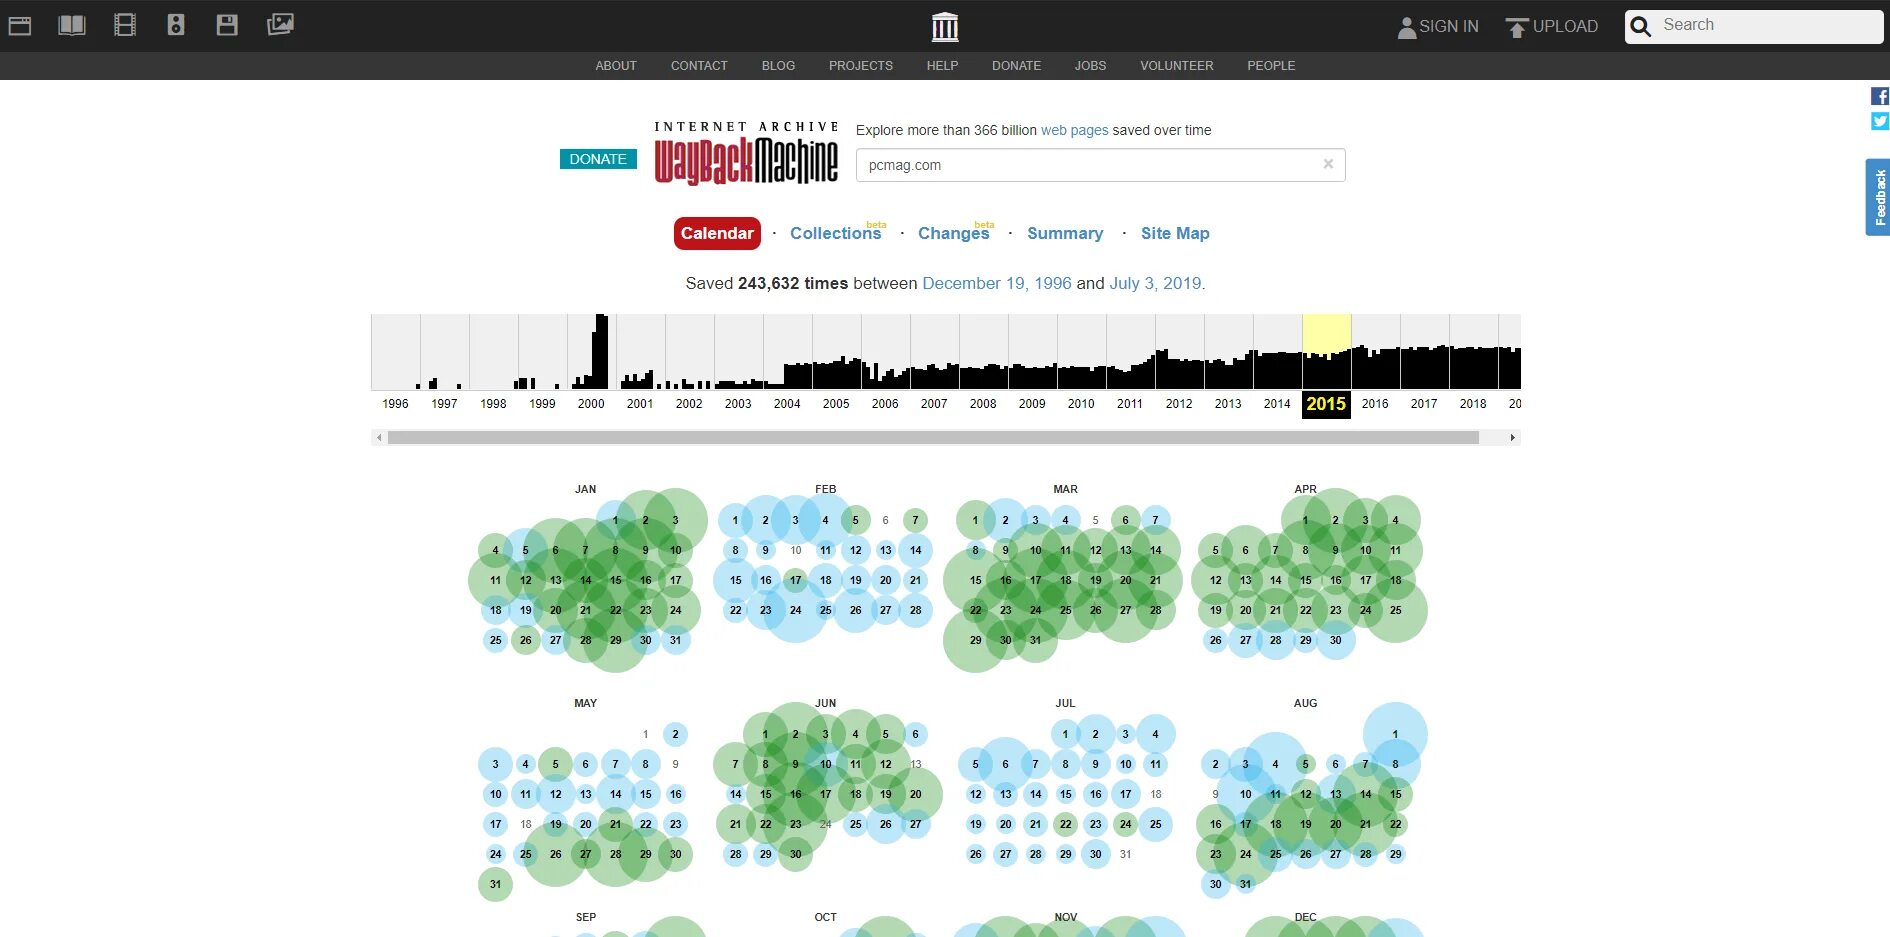
Task: Switch to the Summary tab
Action: click(1065, 233)
